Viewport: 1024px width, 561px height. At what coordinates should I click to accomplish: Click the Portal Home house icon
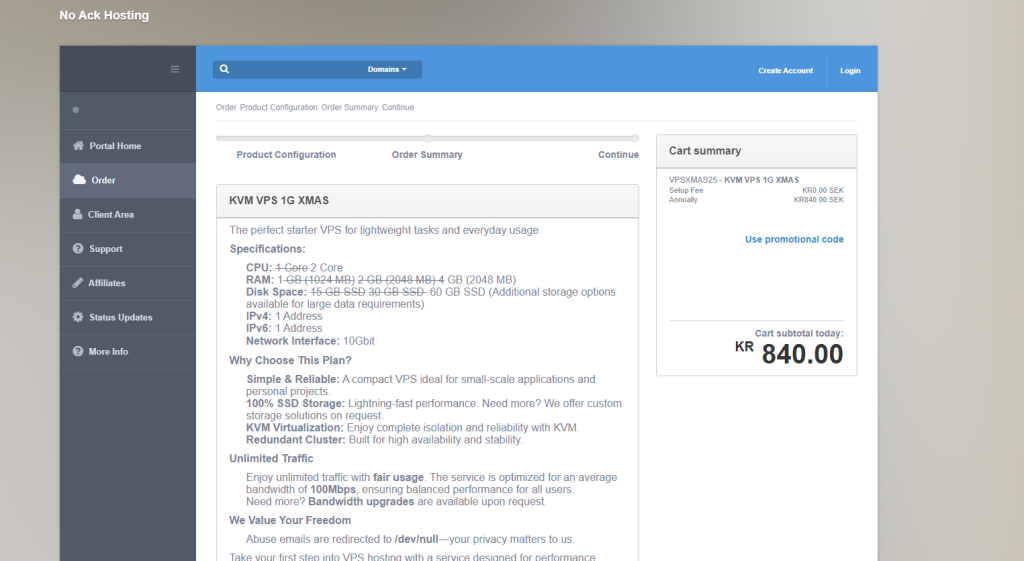pyautogui.click(x=78, y=146)
